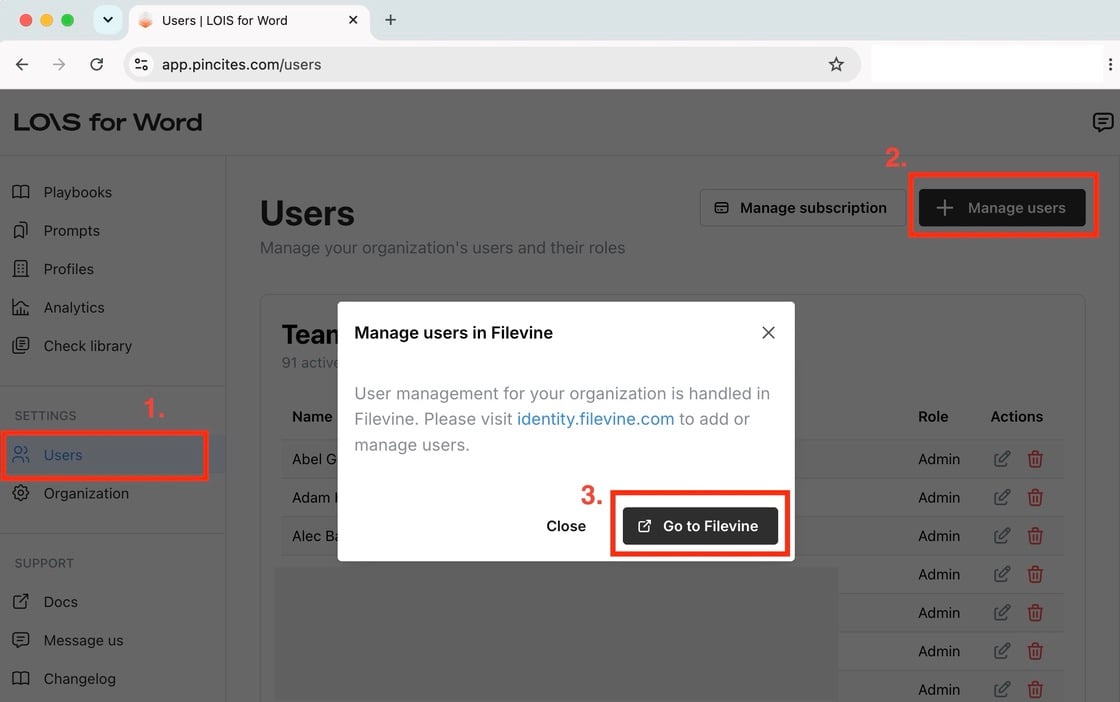
Task: Click the address bar URL field
Action: pos(492,64)
